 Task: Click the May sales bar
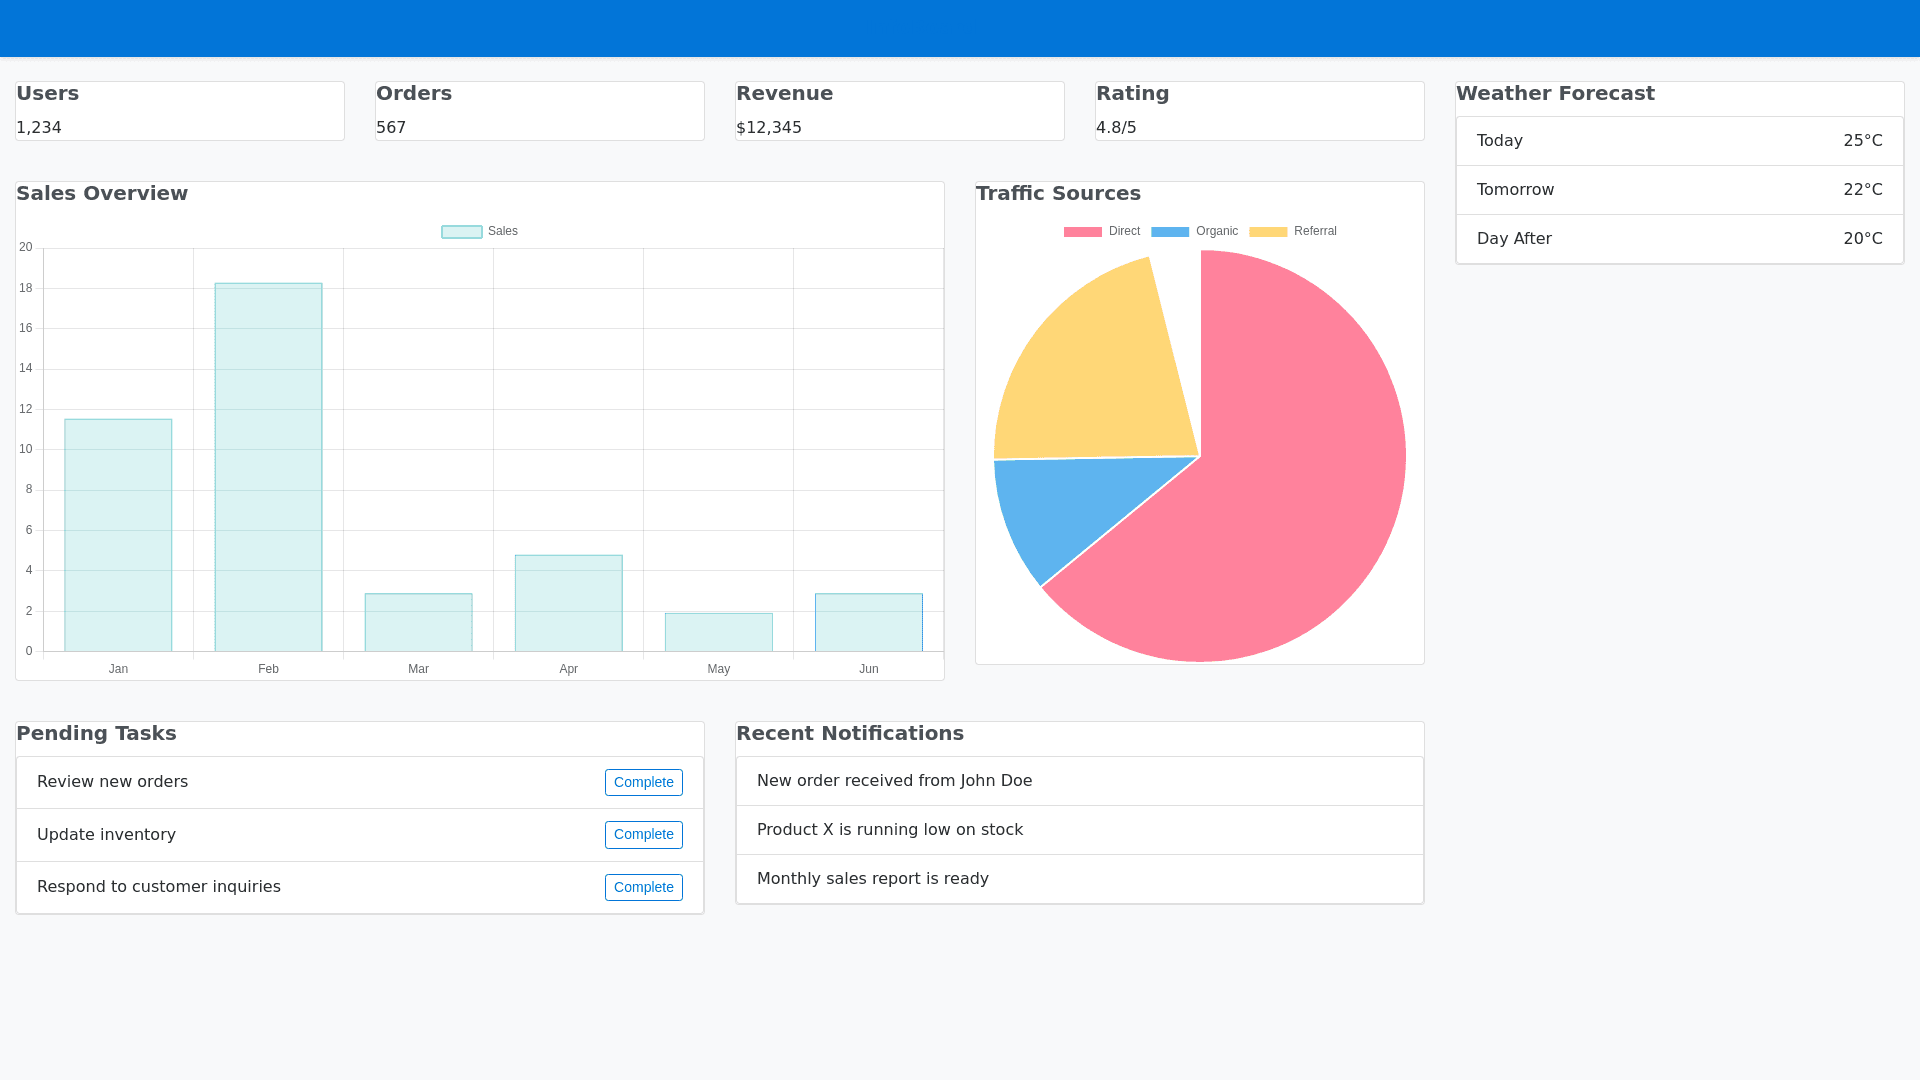point(718,632)
